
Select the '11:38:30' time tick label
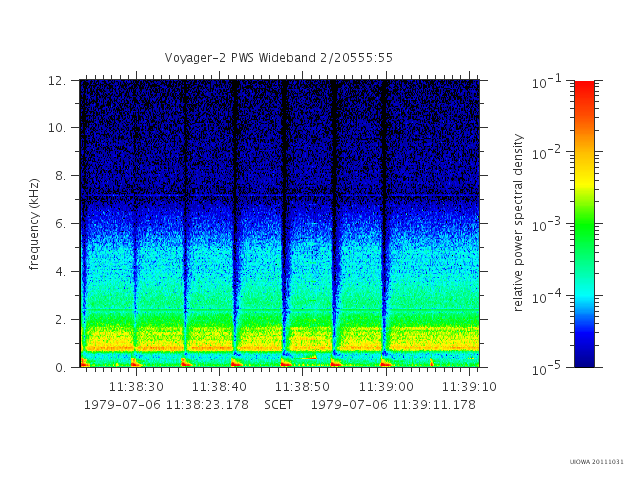[x=136, y=387]
